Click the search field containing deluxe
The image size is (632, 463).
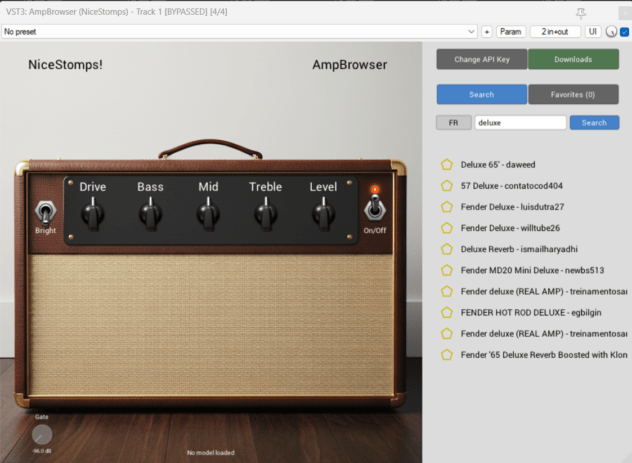(520, 123)
